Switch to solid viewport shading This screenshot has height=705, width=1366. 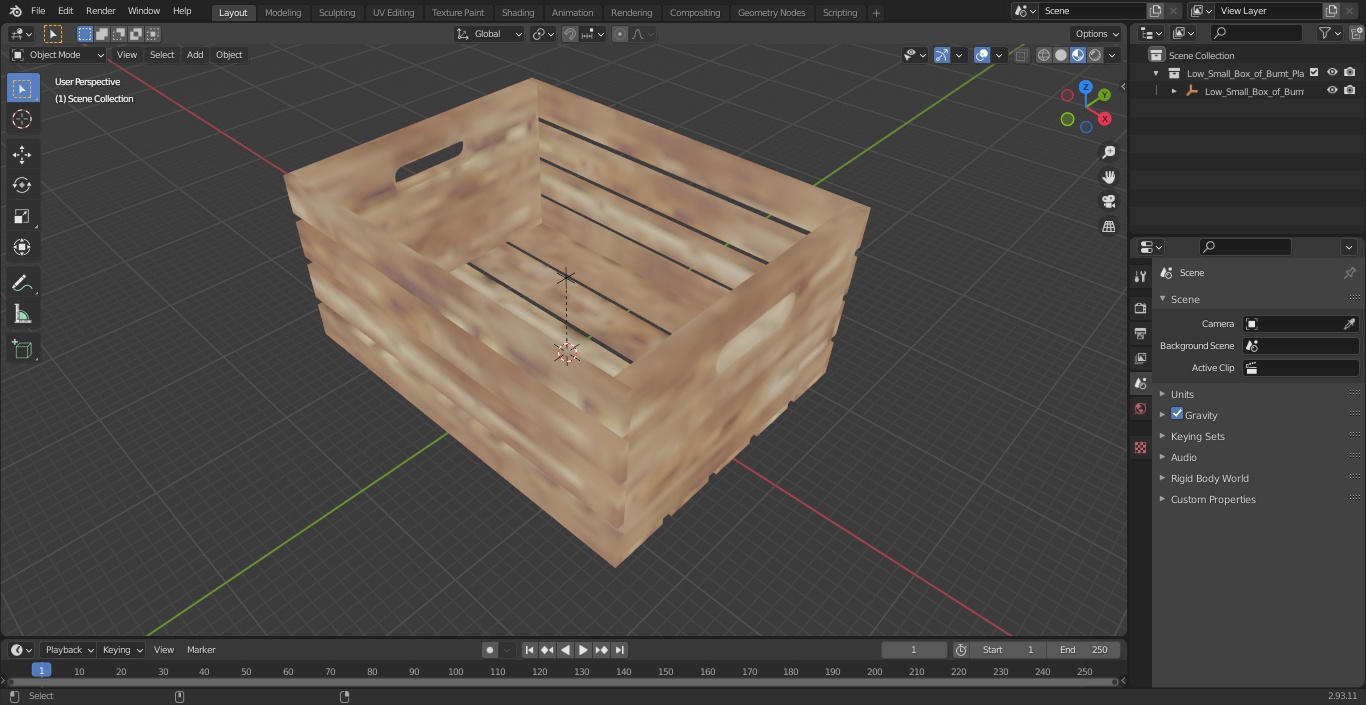(1061, 55)
